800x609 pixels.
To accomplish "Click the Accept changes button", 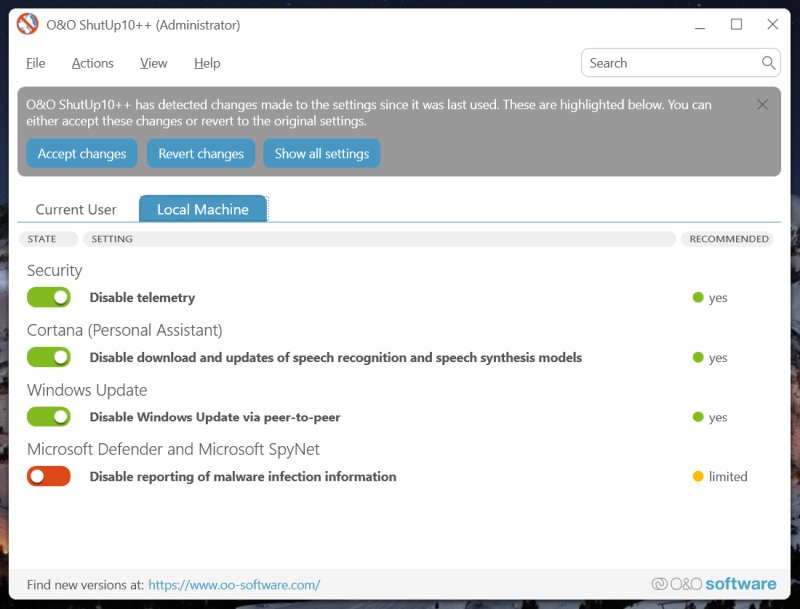I will click(x=82, y=154).
